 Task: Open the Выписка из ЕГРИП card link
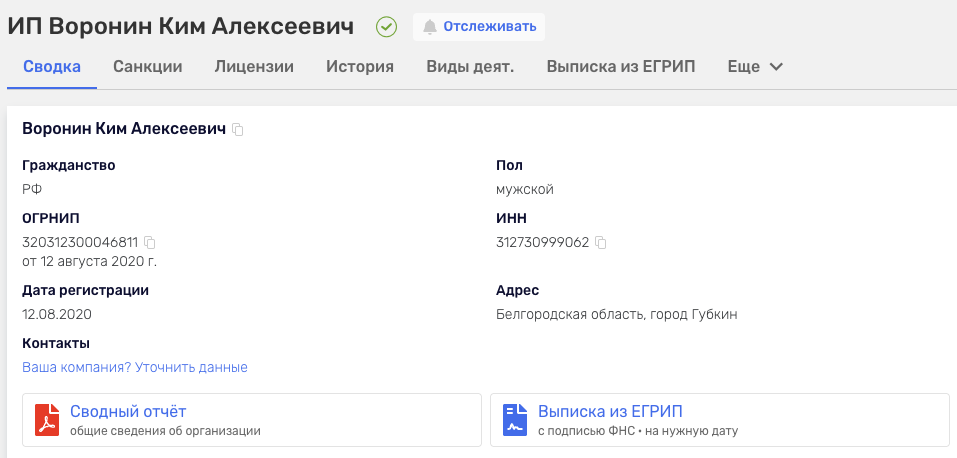tap(610, 411)
